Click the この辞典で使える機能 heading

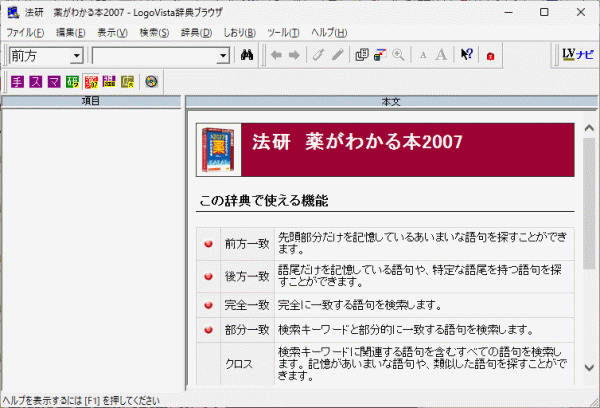tap(264, 201)
